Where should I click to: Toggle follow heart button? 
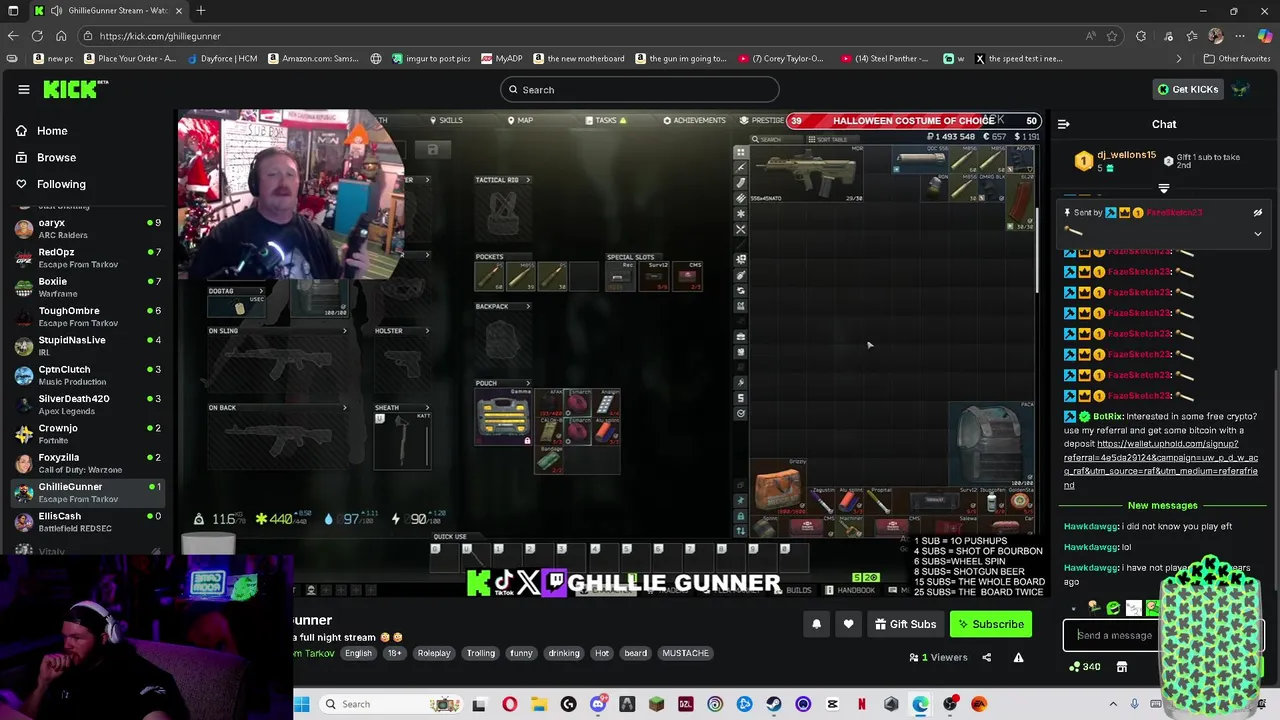tap(848, 624)
